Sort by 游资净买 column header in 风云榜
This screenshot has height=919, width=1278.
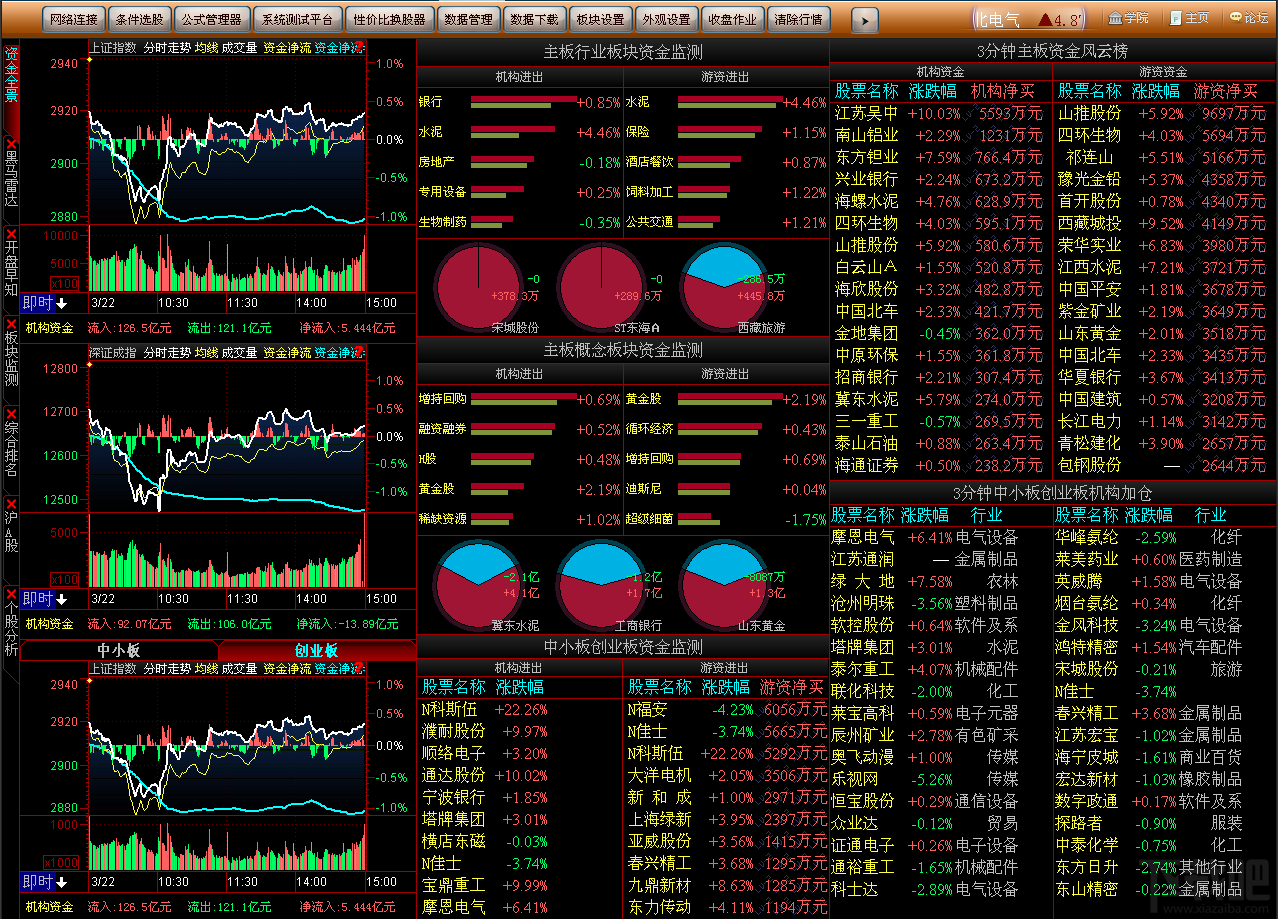tap(1226, 91)
